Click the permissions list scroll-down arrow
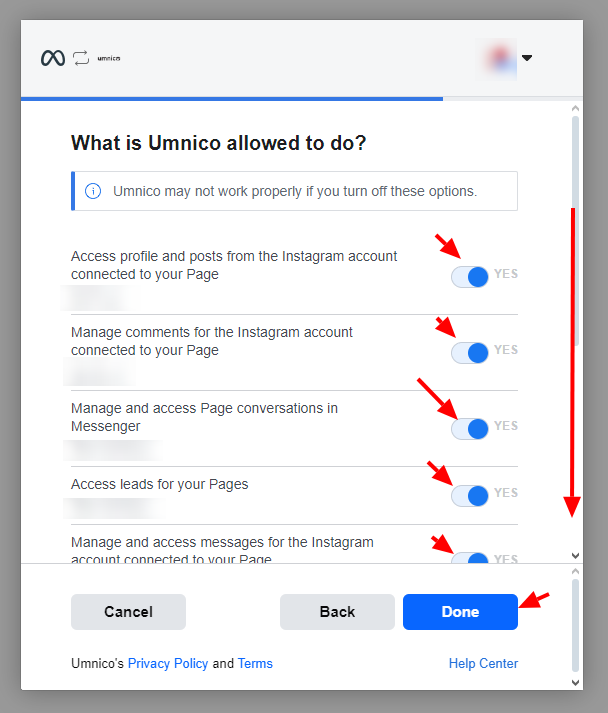This screenshot has height=713, width=608. 575,555
